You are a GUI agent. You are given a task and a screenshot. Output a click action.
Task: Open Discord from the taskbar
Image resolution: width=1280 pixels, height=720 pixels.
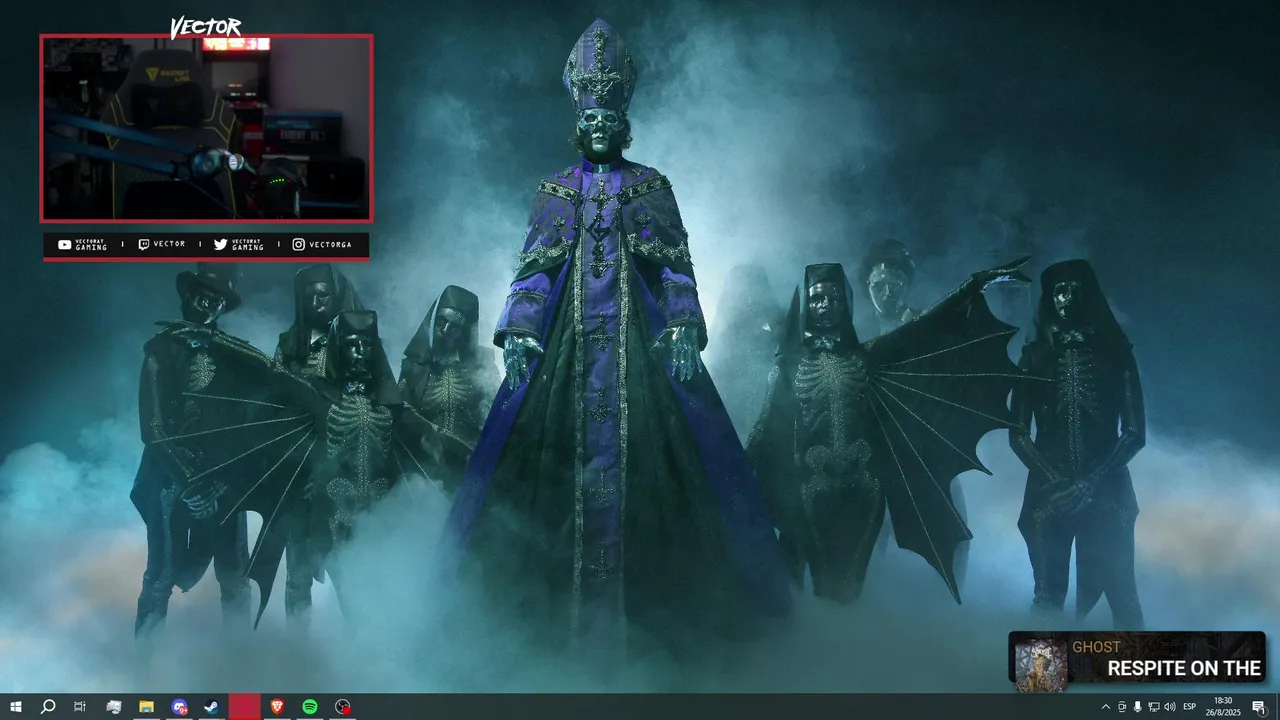179,707
